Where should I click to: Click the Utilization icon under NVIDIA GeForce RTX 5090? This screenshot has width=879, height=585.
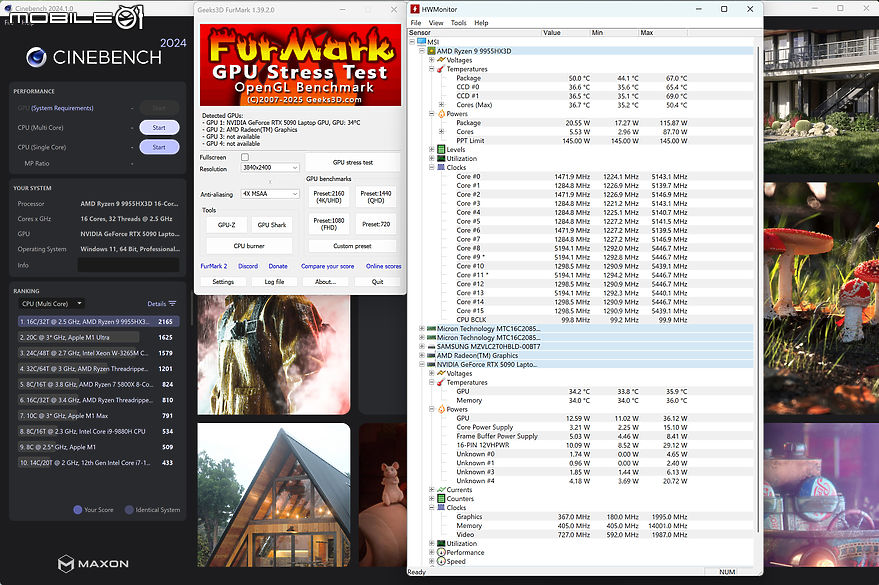[x=441, y=544]
